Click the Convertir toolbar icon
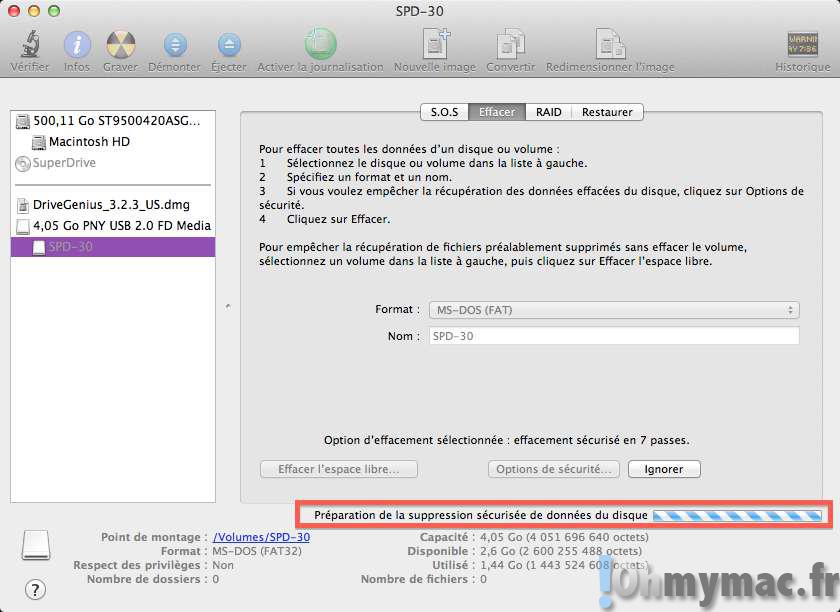 [510, 45]
